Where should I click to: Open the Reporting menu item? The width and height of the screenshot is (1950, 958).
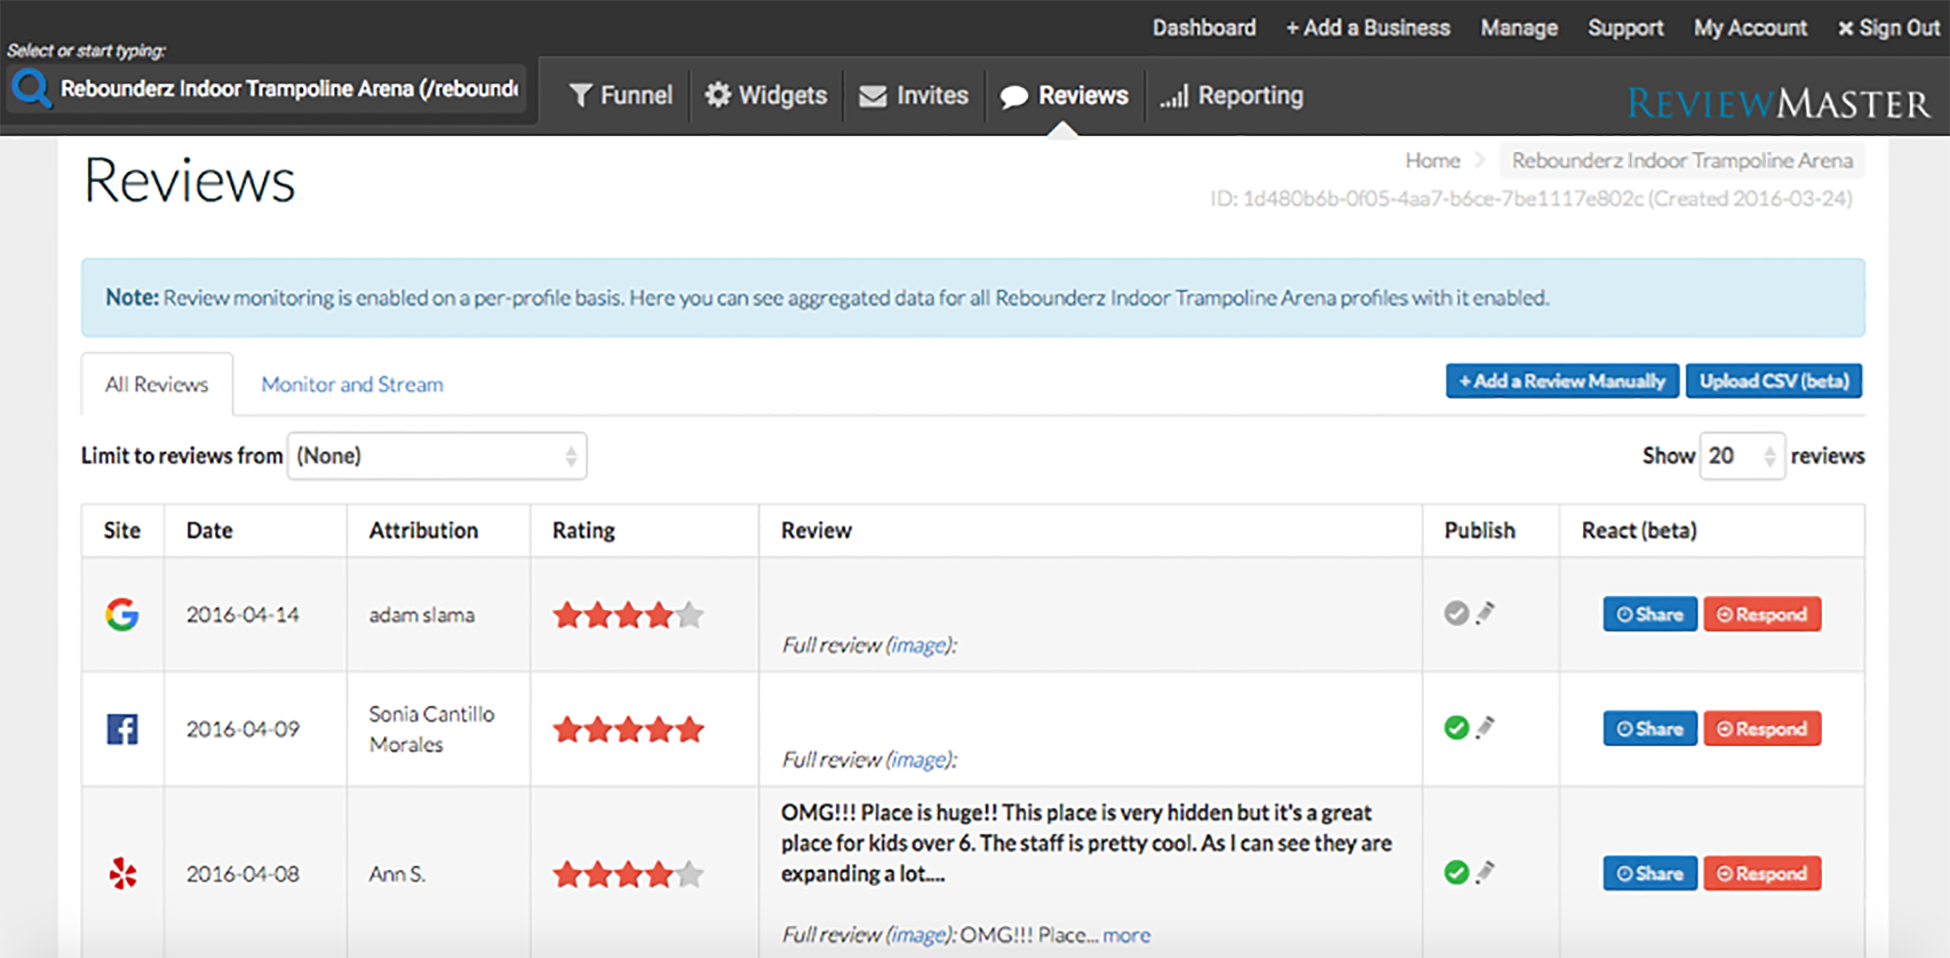click(x=1232, y=96)
